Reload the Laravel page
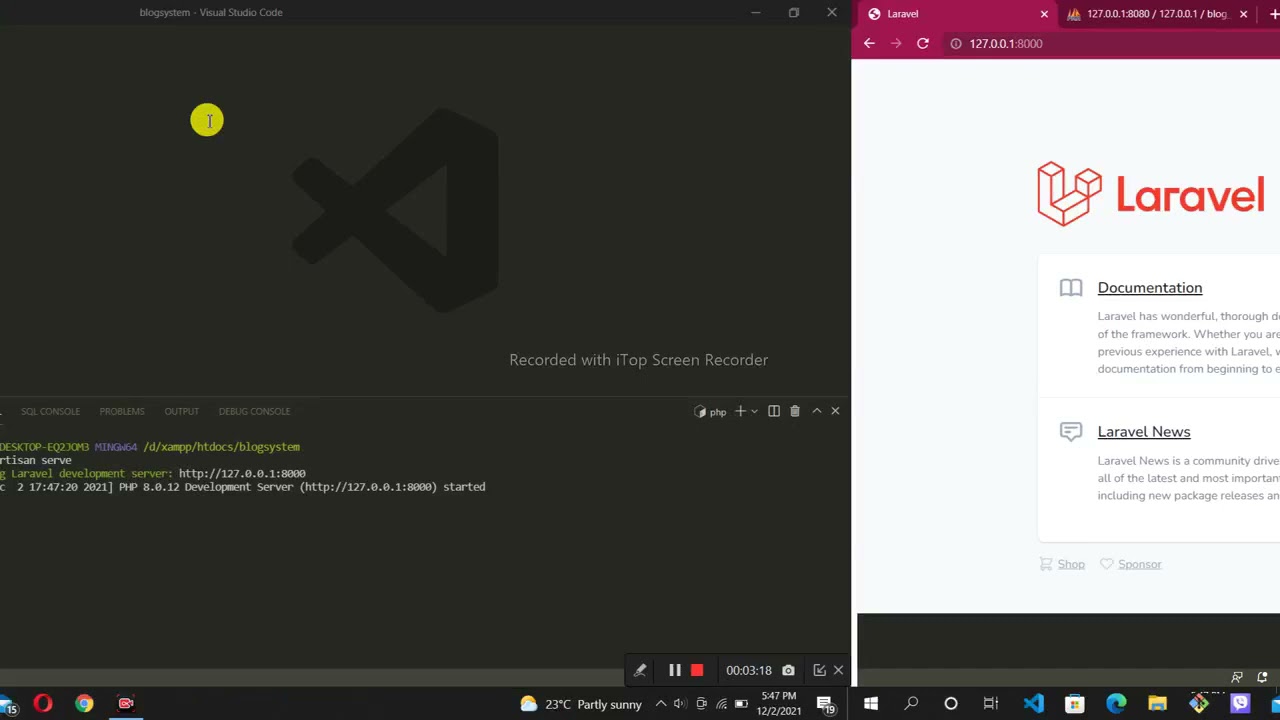Screen dimensions: 1280x720 click(x=922, y=43)
